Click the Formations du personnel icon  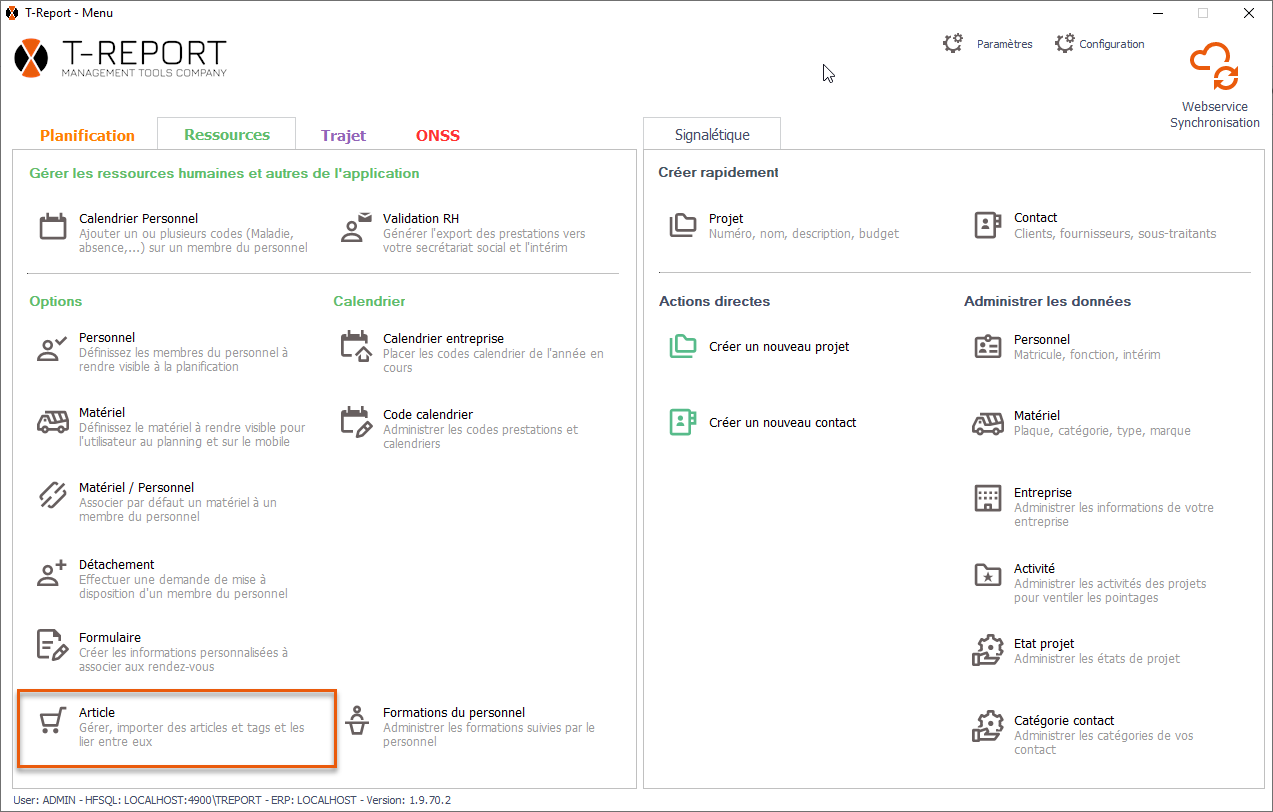point(355,721)
